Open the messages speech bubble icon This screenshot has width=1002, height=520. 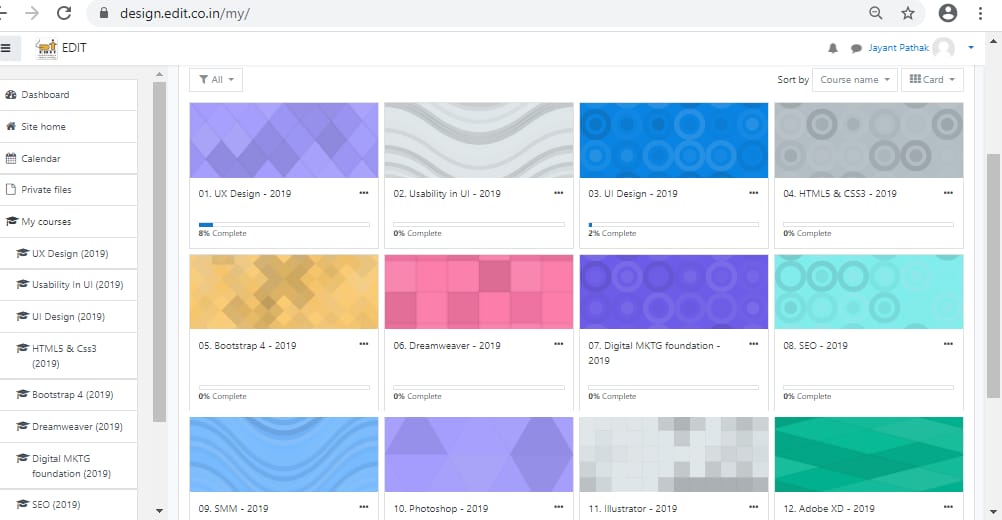coord(856,48)
